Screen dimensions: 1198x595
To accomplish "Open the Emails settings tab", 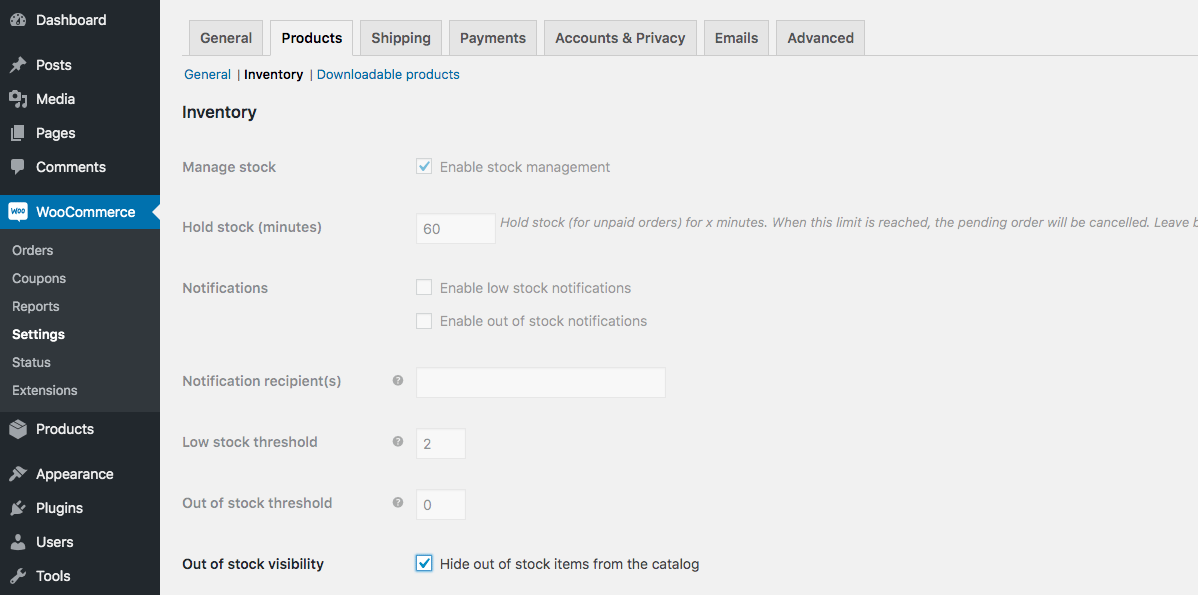I will coord(737,38).
